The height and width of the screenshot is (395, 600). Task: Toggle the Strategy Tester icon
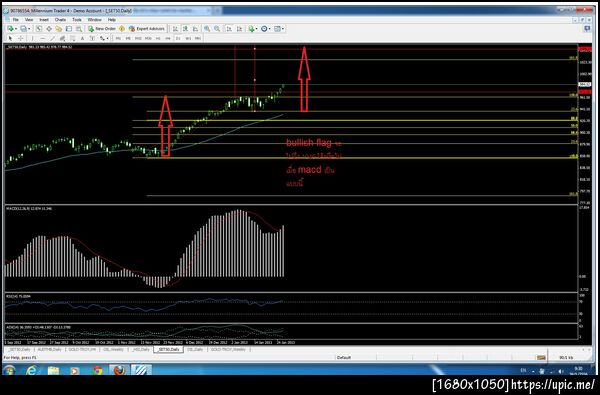[x=79, y=29]
